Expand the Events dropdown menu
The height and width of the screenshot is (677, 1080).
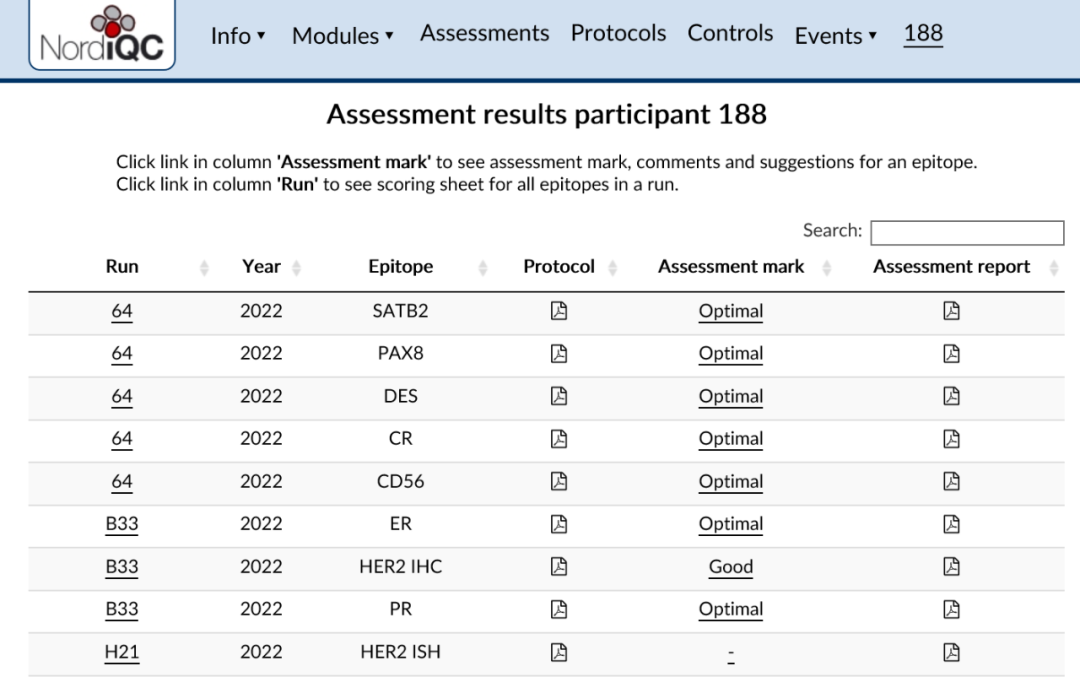tap(835, 36)
